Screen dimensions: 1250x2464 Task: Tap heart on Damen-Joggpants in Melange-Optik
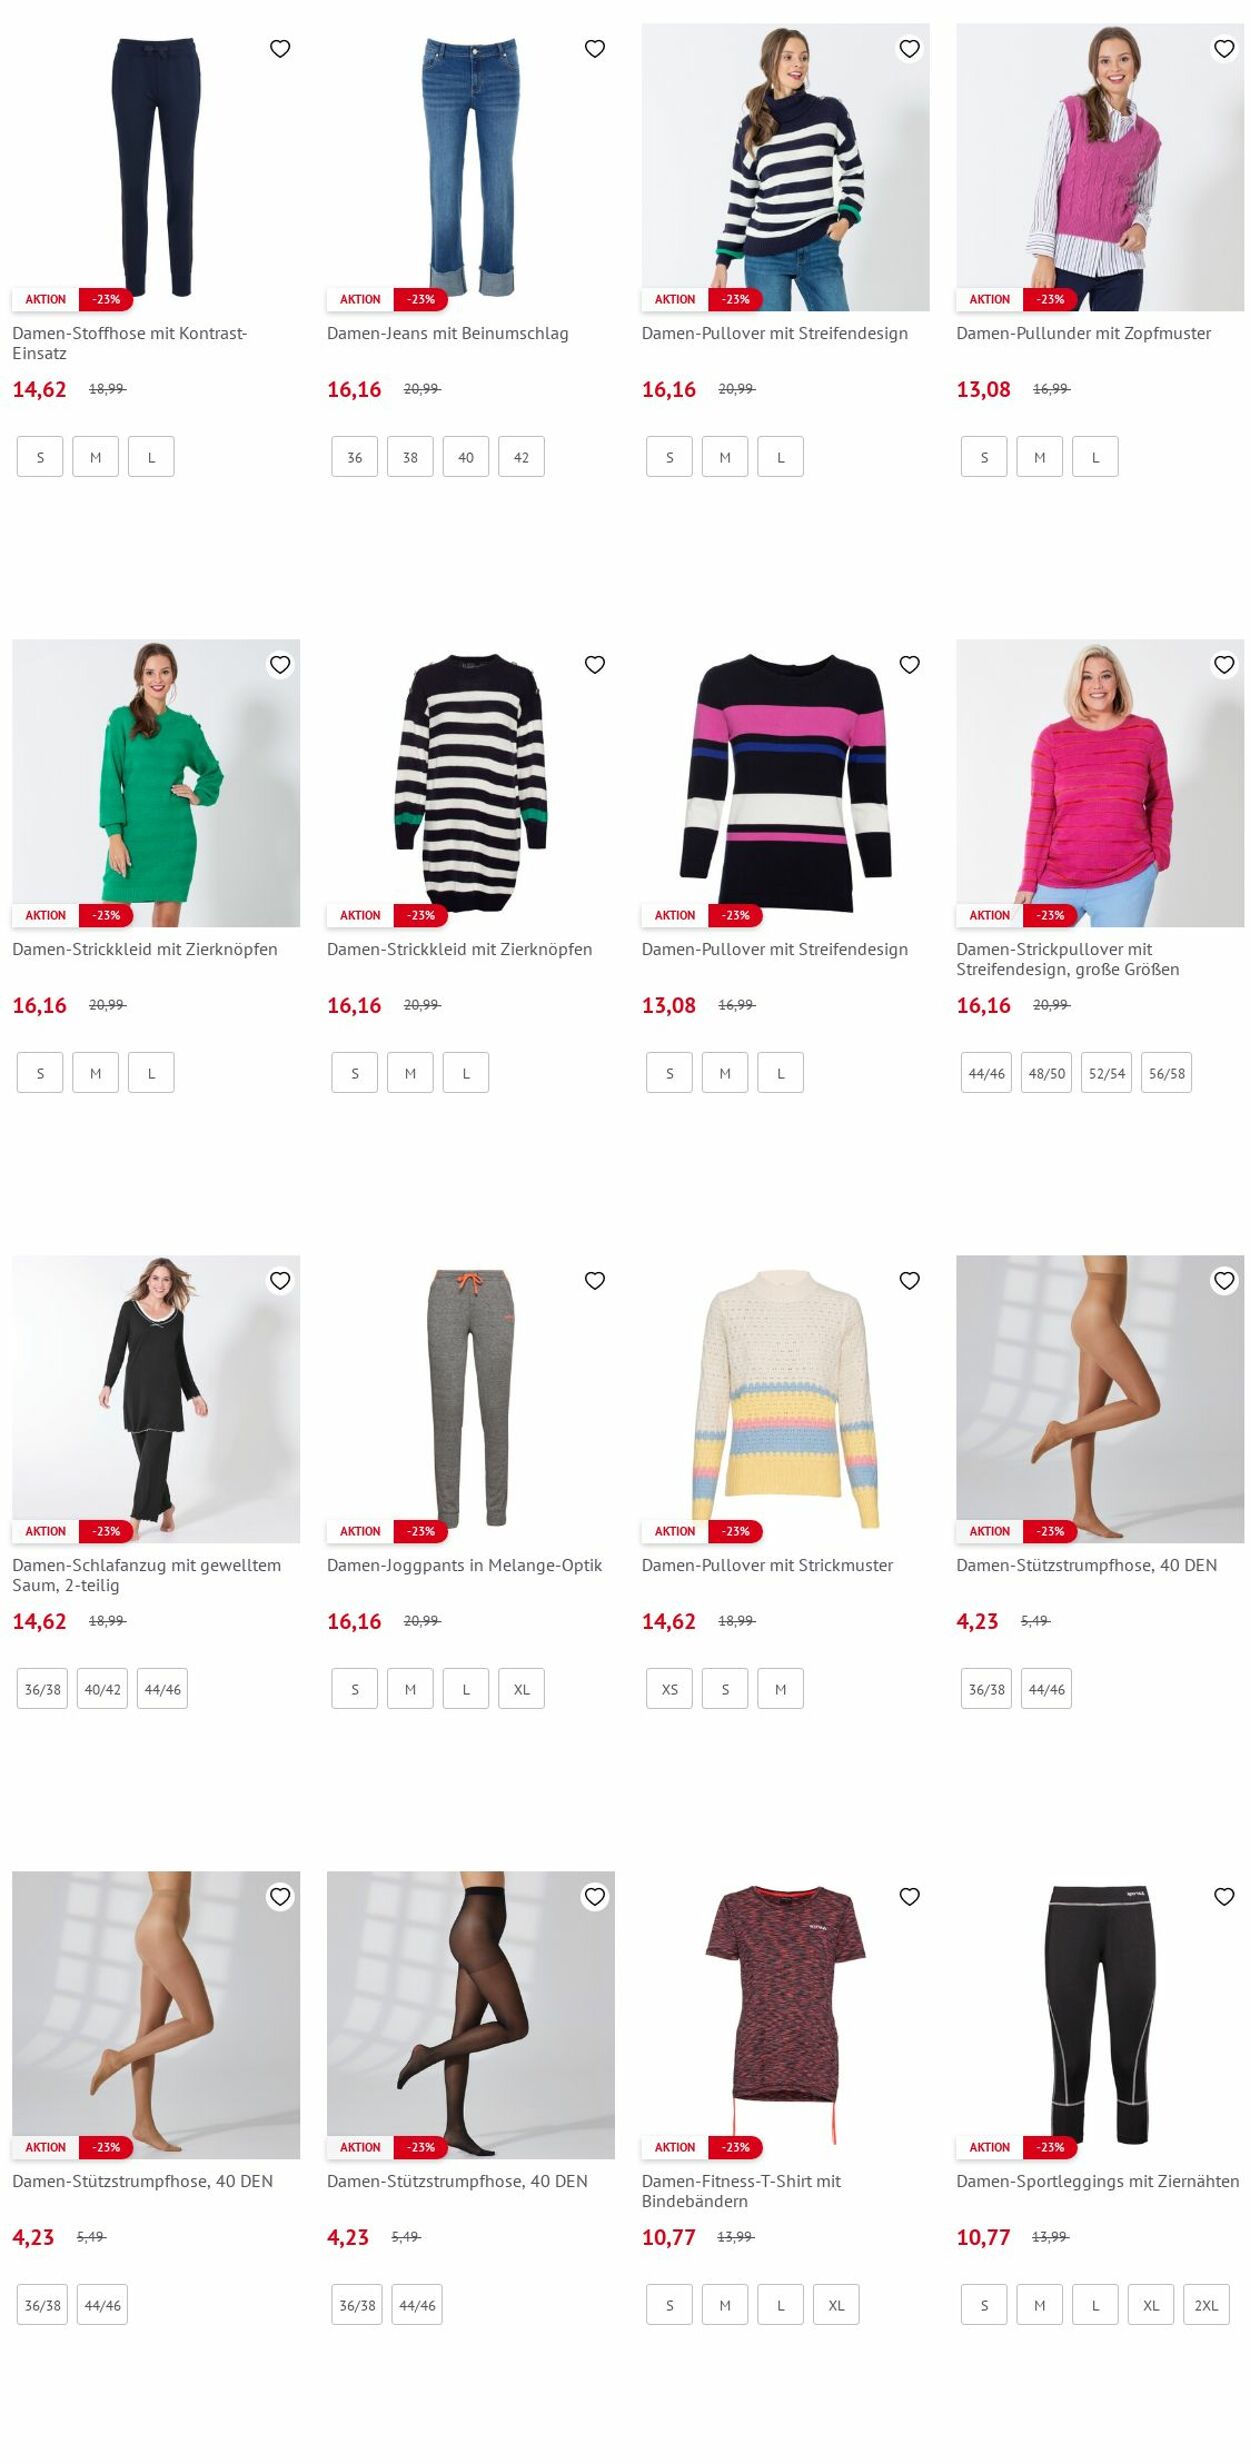tap(595, 1281)
